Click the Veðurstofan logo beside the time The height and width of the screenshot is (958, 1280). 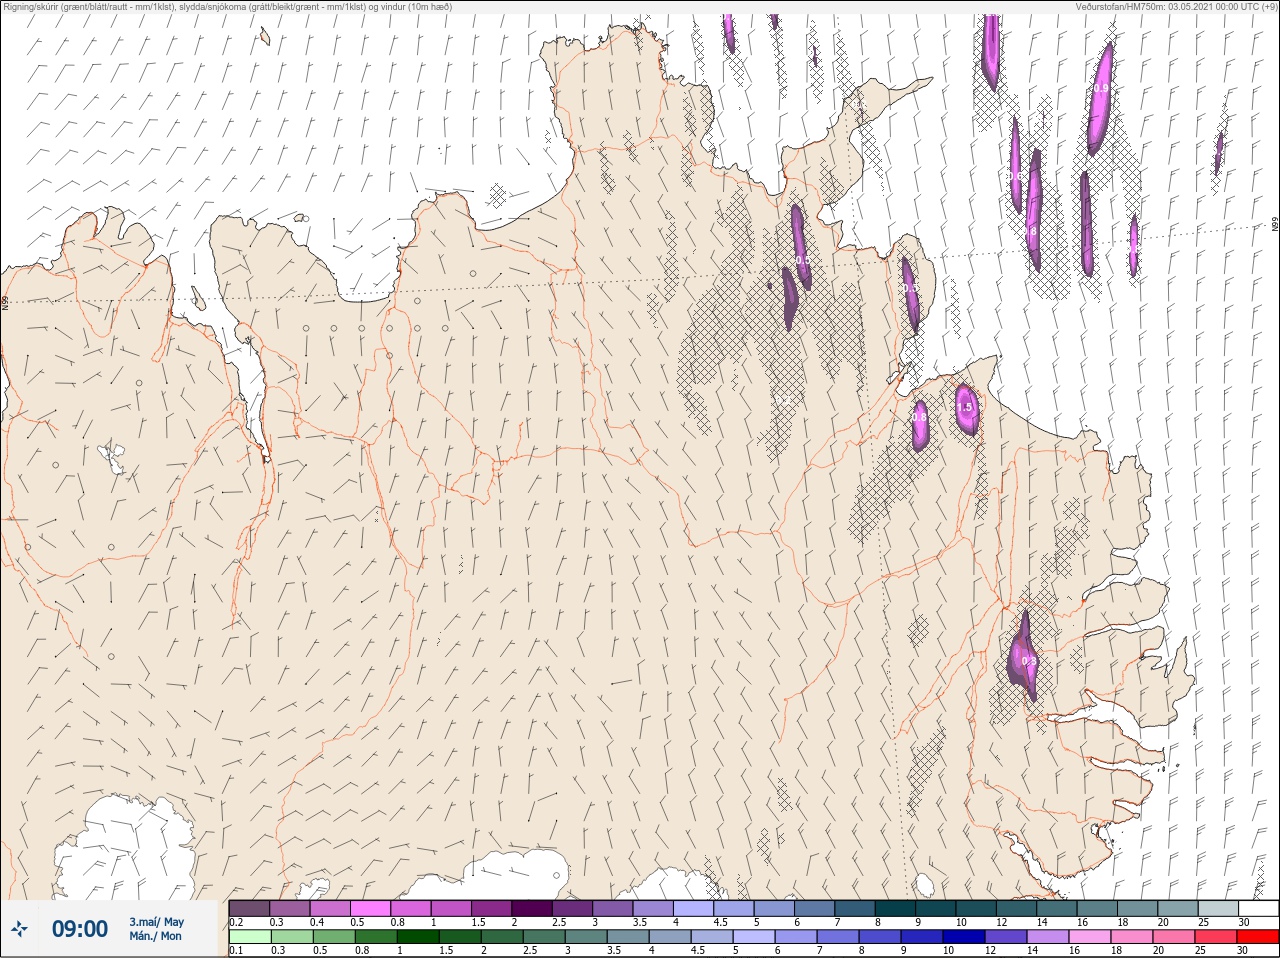[19, 929]
